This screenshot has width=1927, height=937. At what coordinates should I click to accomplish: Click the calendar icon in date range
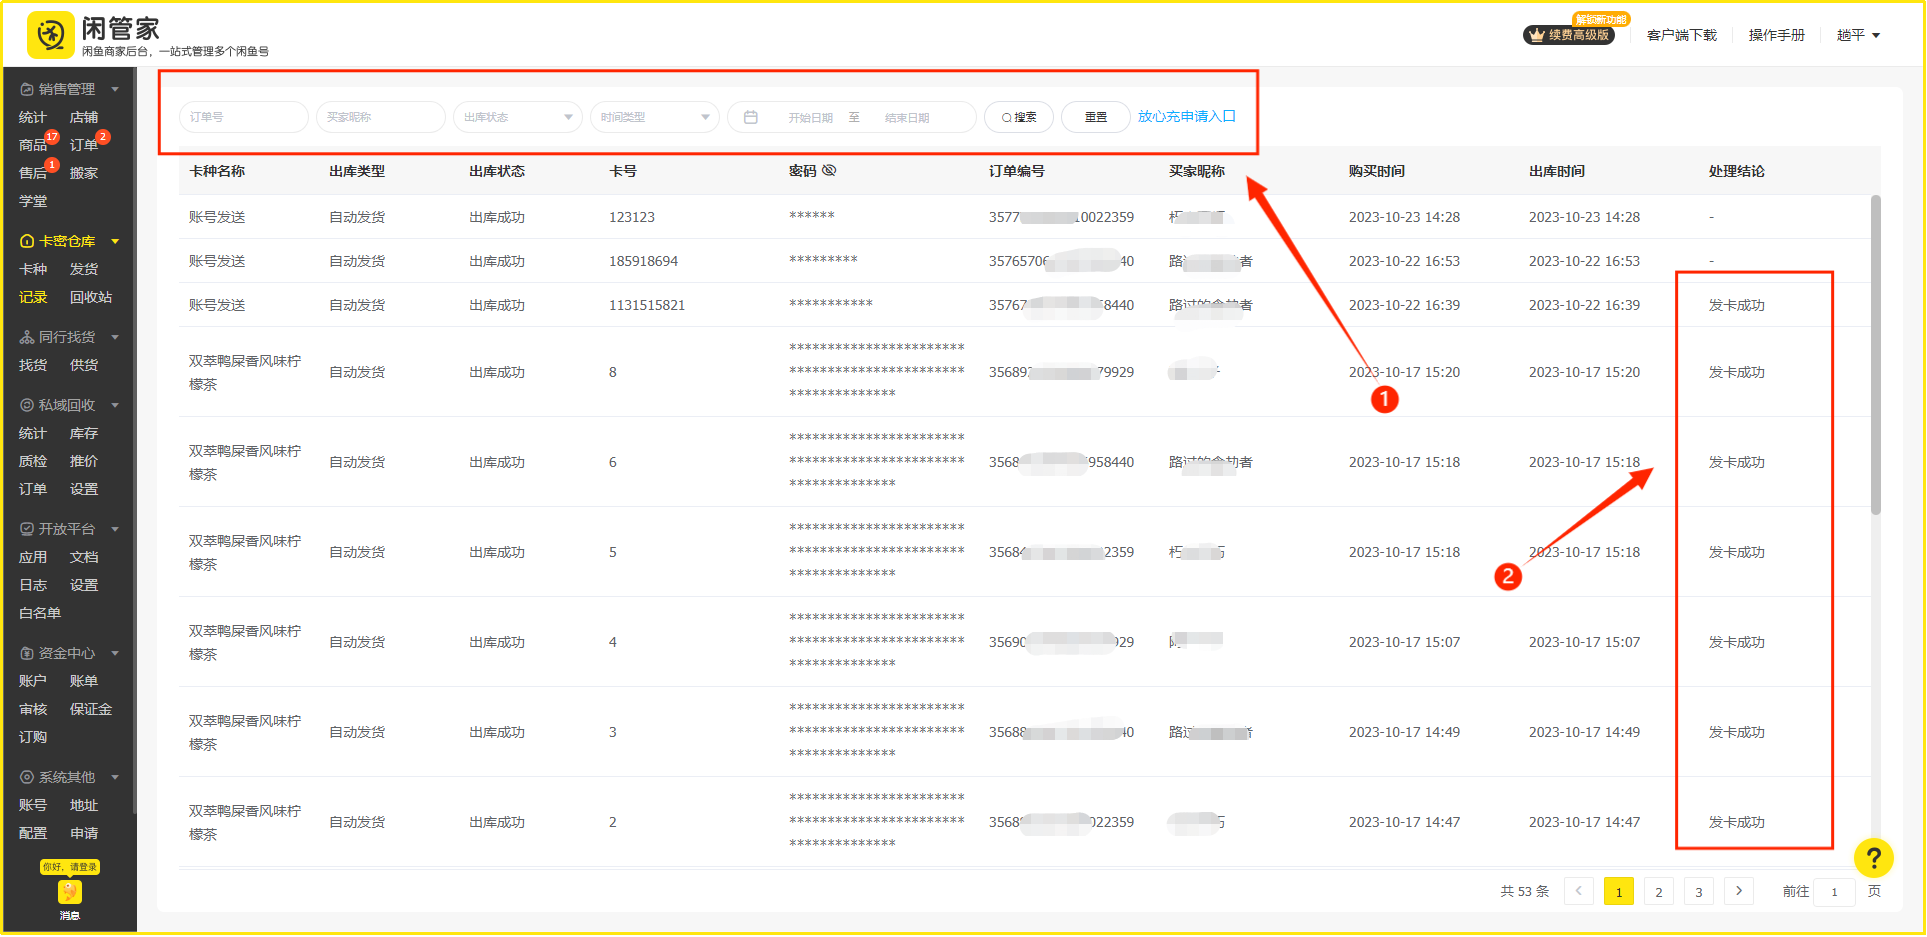[751, 117]
